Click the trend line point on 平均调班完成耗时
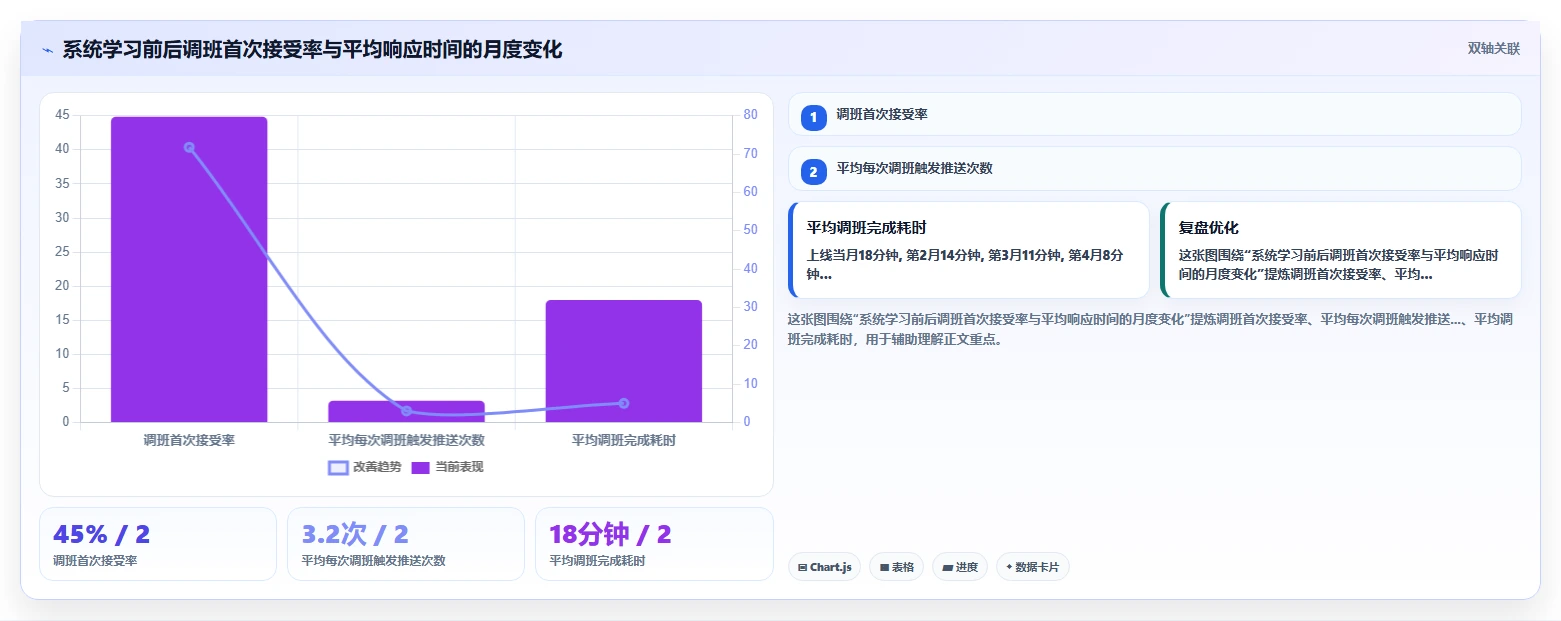The image size is (1561, 621). tap(624, 403)
